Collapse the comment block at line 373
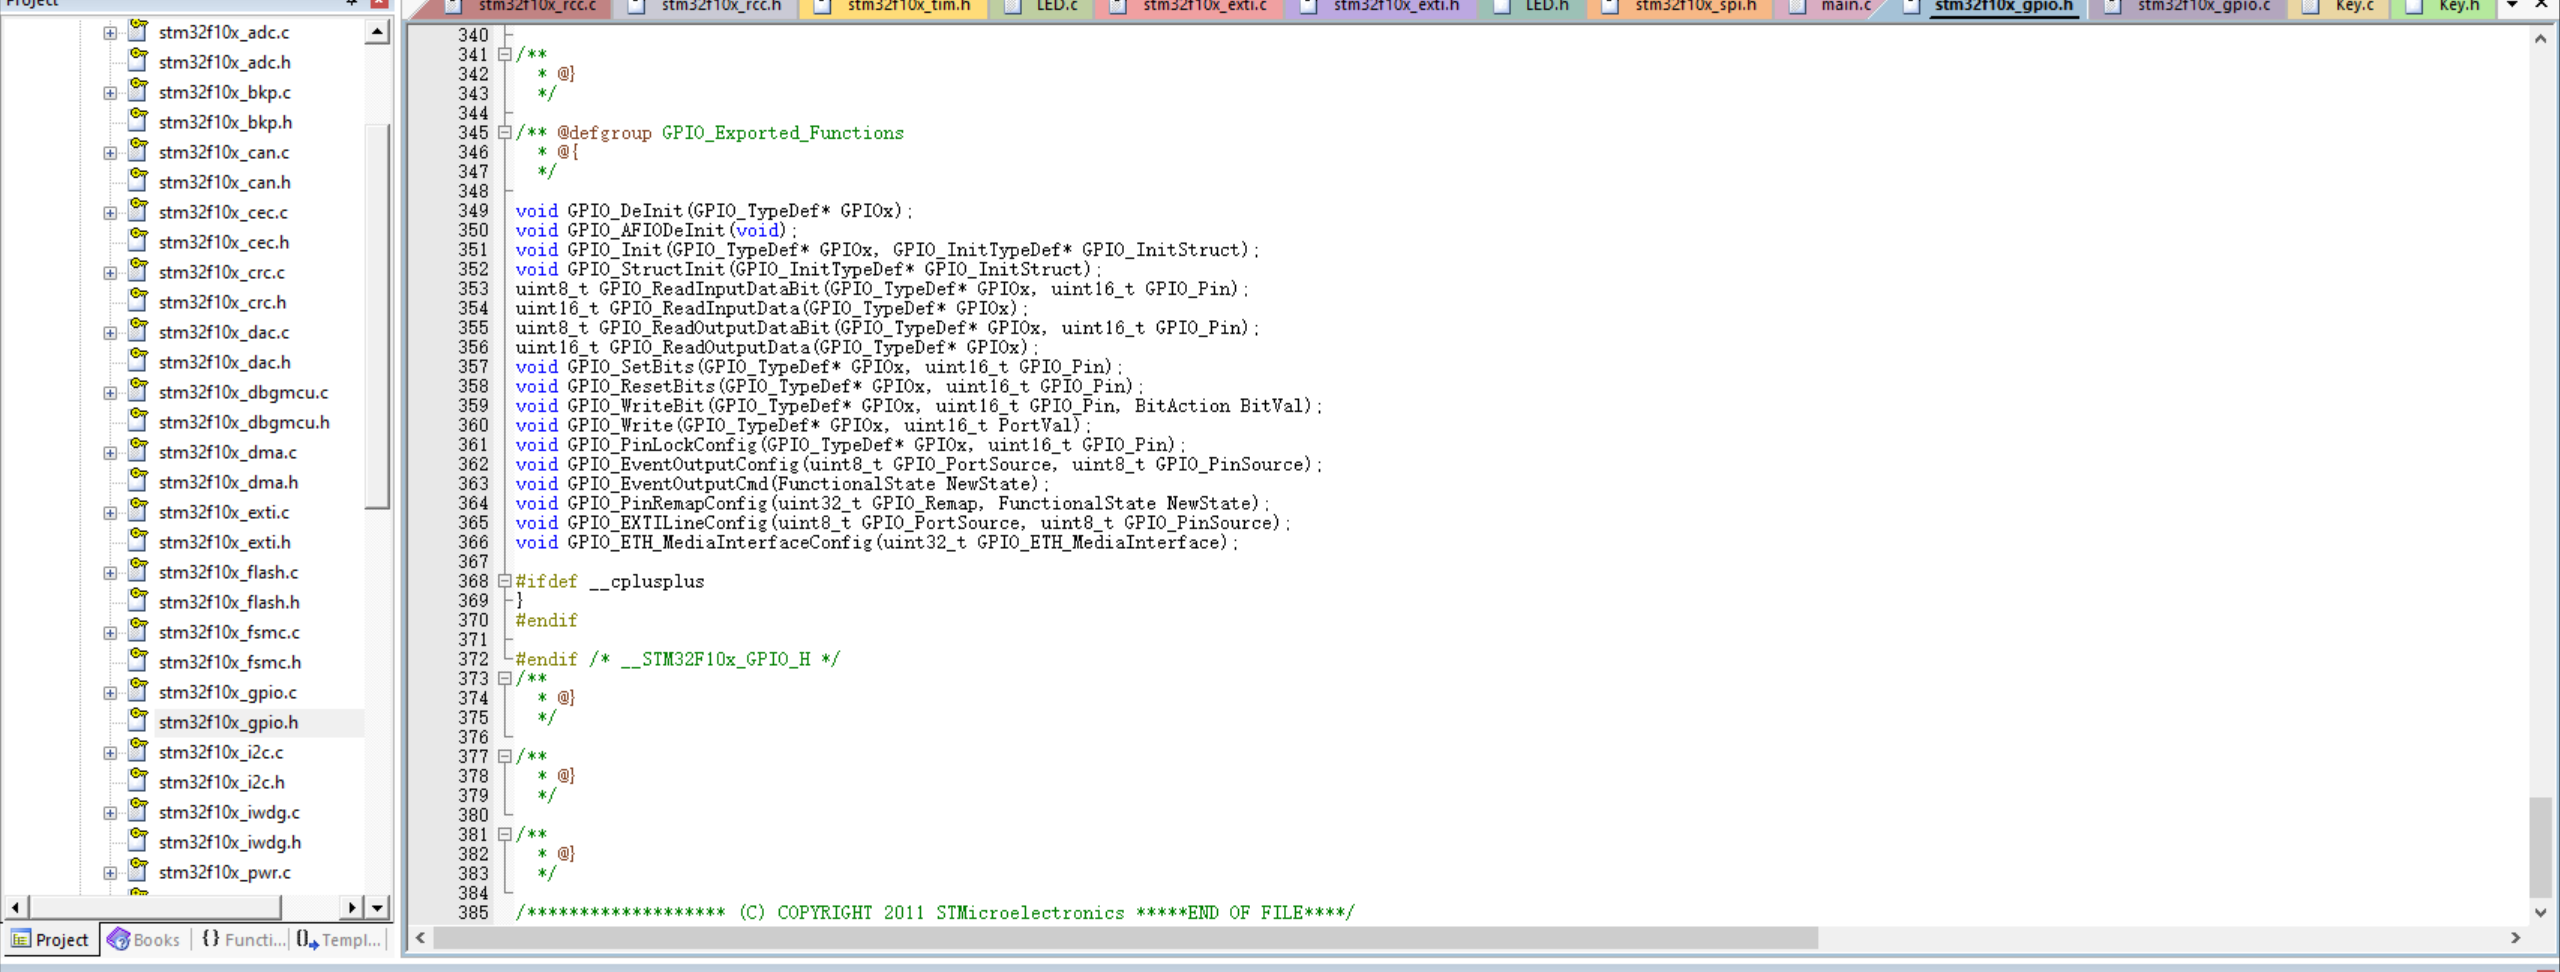This screenshot has height=972, width=2560. point(505,679)
